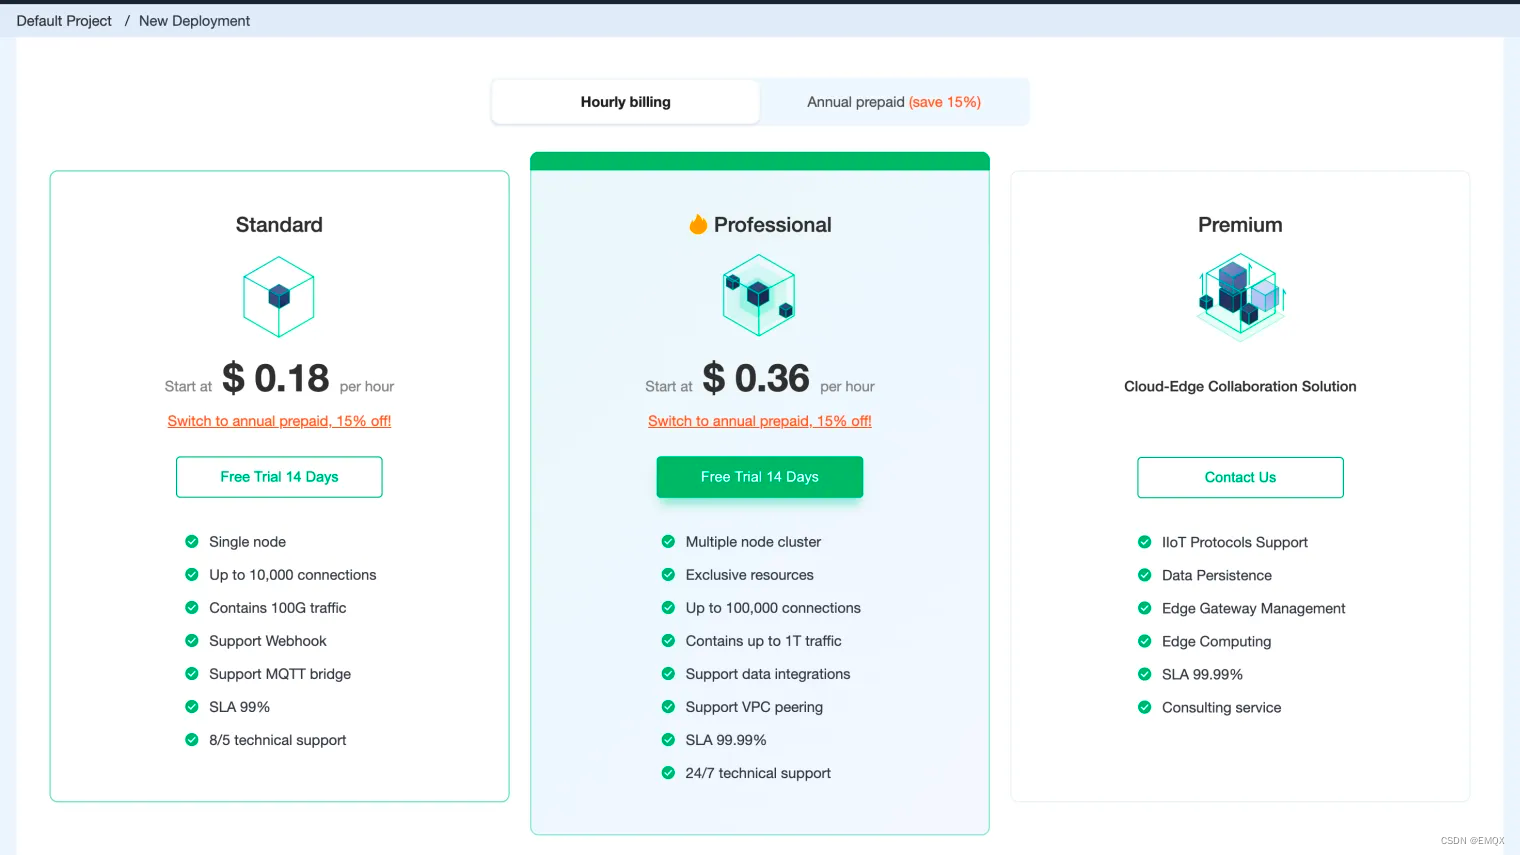Click check icon beside IIoT Protocols Support
Screen dimensions: 1520x855
click(1145, 542)
